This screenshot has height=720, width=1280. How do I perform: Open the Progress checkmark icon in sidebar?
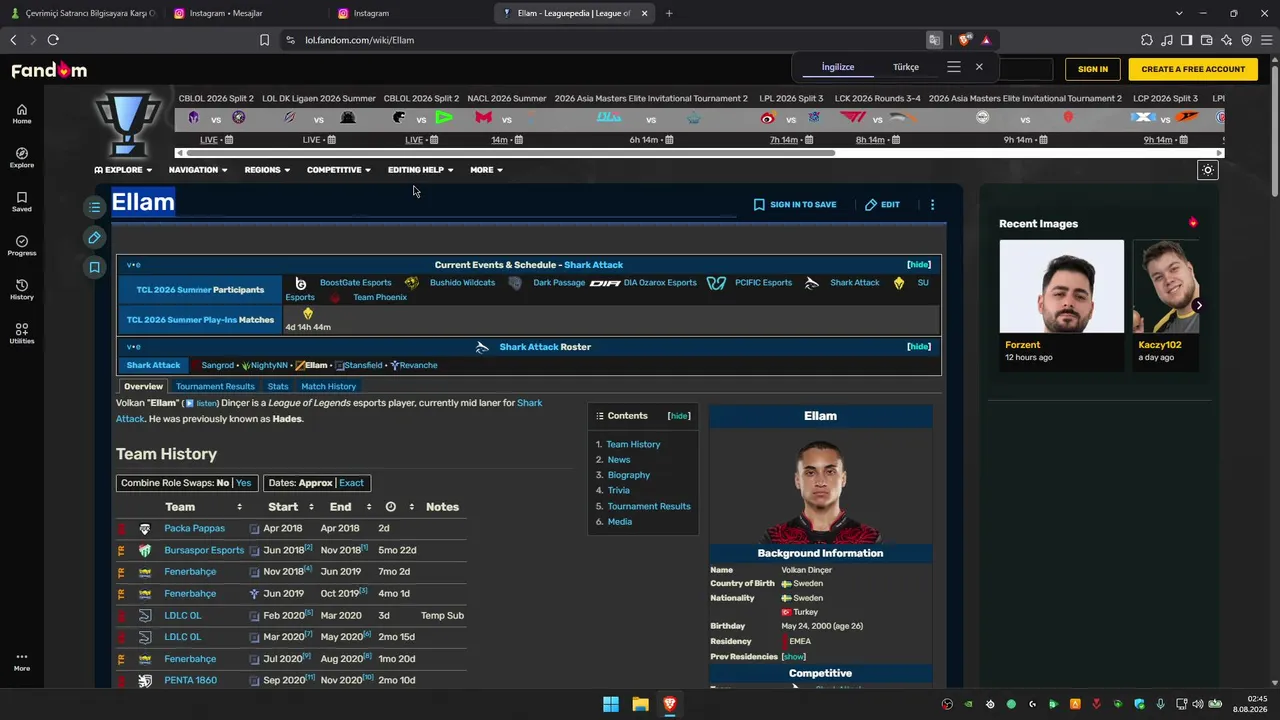[22, 246]
